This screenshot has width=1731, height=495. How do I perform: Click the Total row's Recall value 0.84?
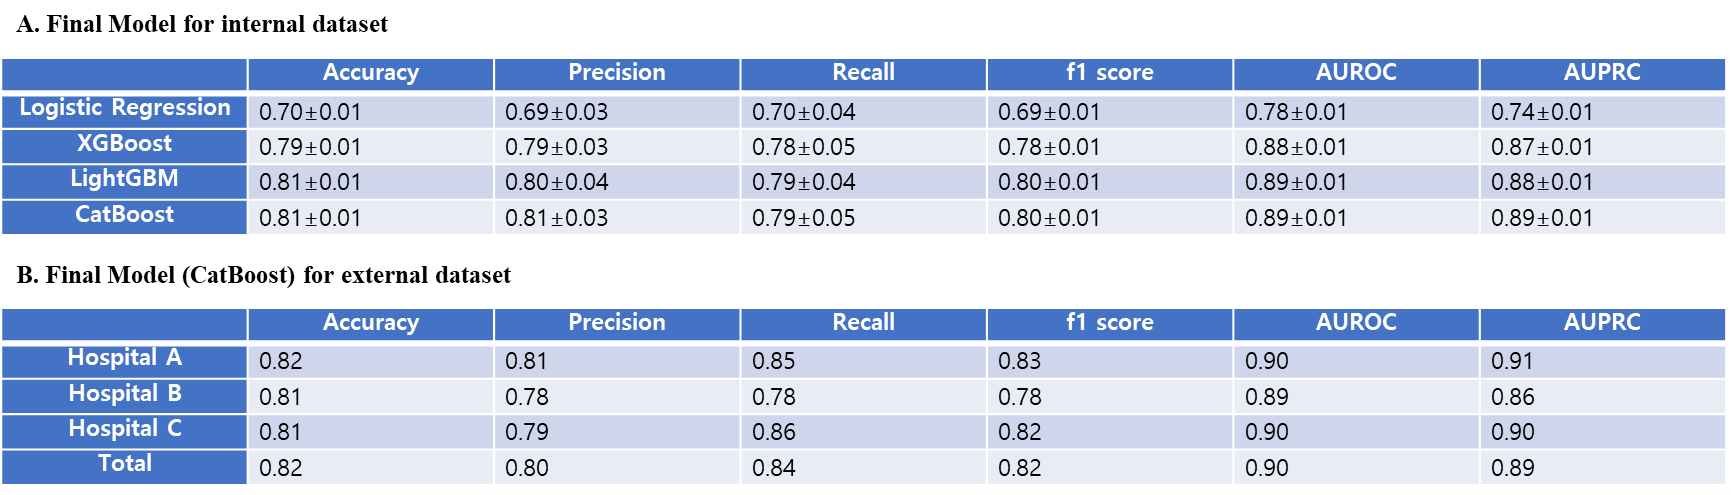[773, 468]
